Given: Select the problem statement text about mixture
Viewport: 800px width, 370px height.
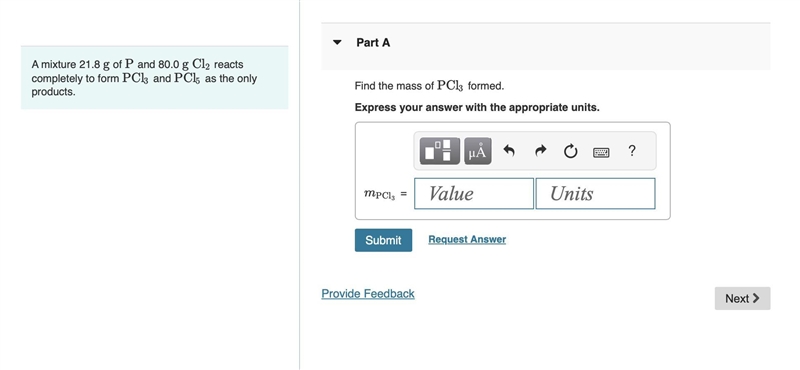Looking at the screenshot, I should pos(144,78).
